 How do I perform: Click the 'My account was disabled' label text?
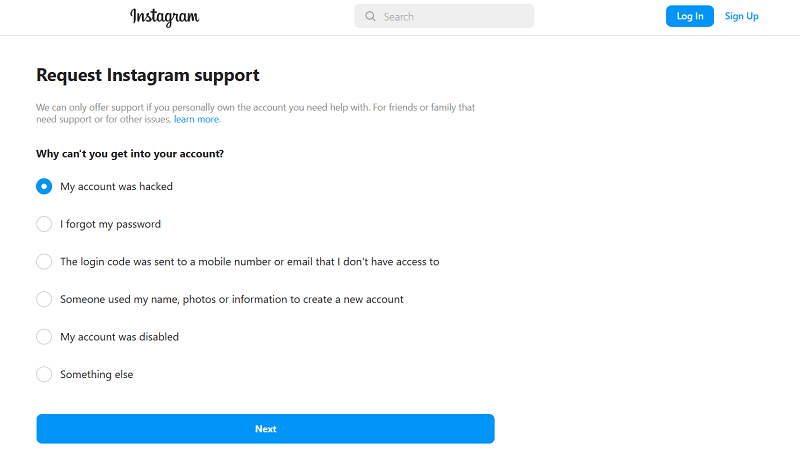pos(119,337)
